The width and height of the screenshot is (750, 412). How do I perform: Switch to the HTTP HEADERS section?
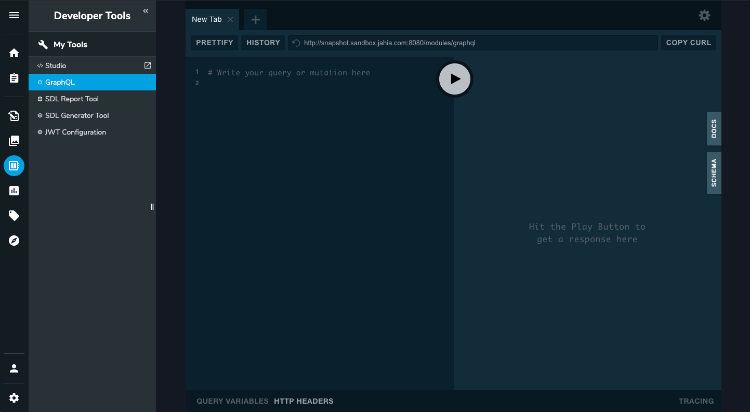(303, 401)
